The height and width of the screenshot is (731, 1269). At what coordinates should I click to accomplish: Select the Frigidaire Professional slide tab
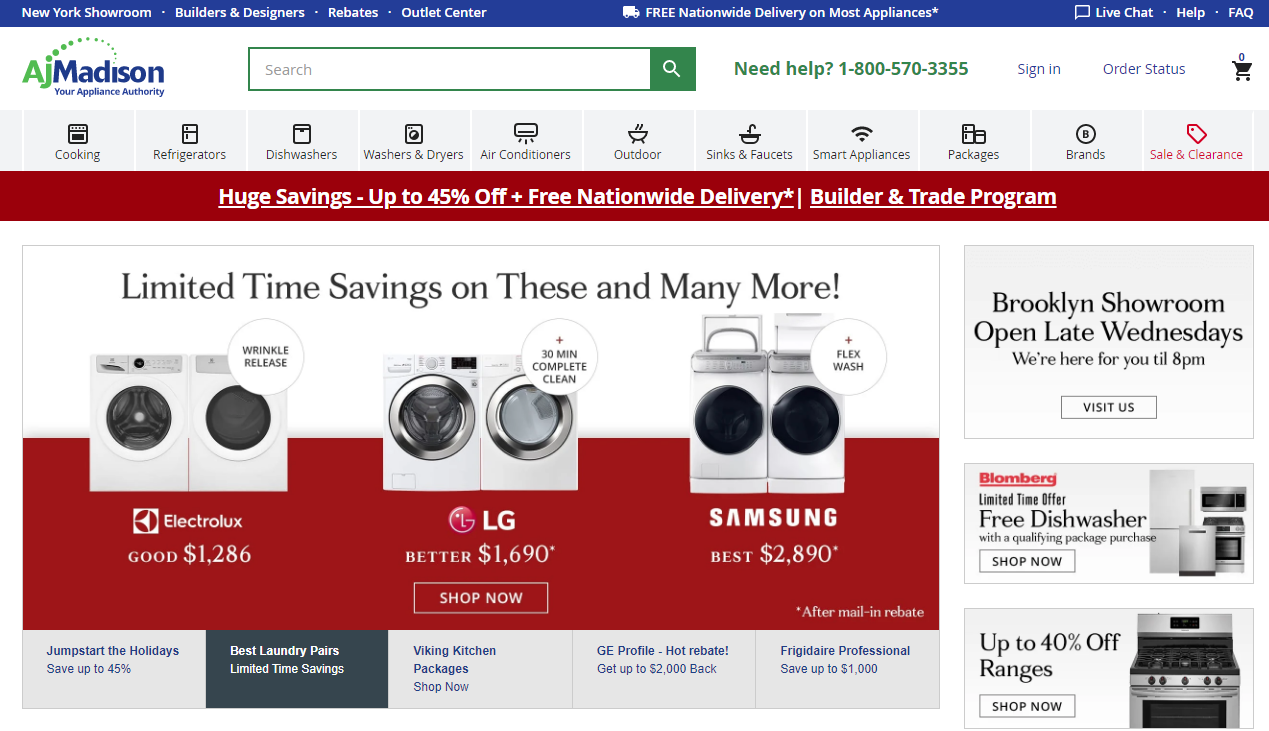(847, 669)
